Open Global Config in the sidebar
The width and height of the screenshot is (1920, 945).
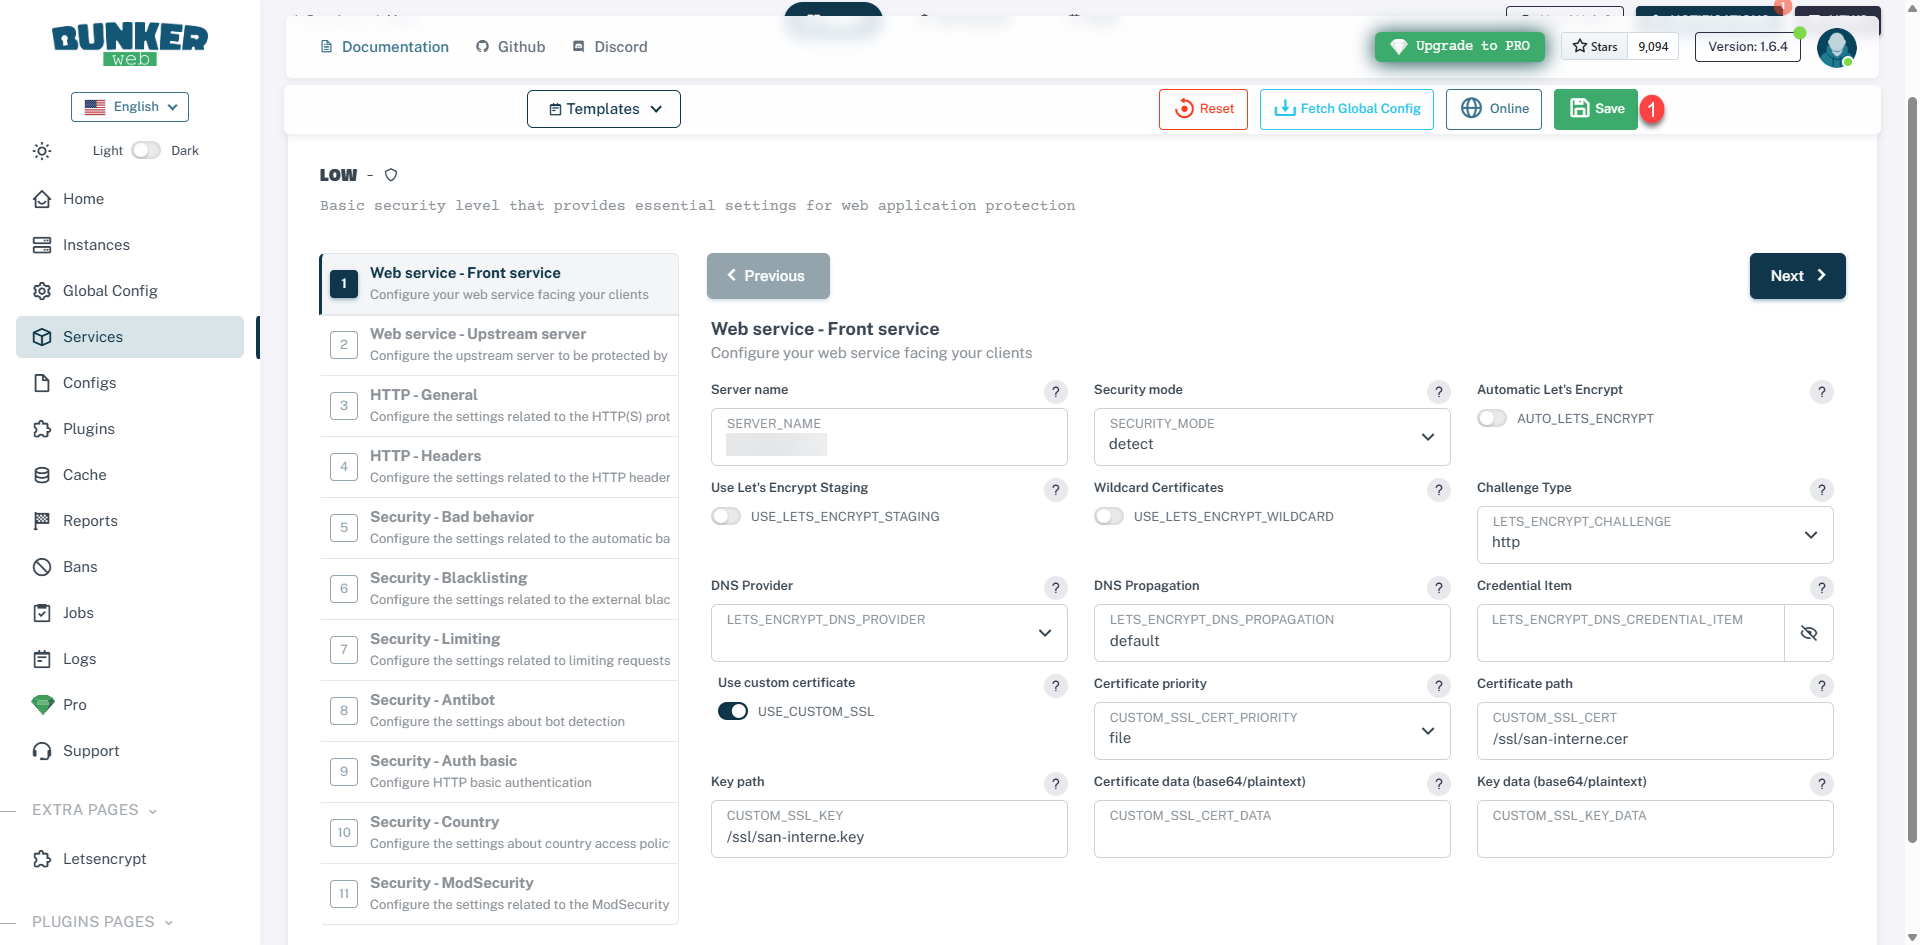(110, 291)
